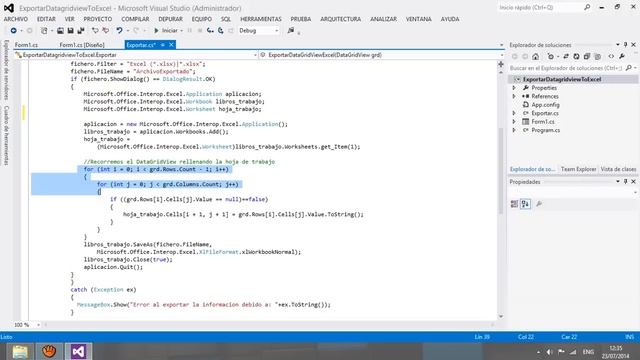
Task: Click the Undo toolbar icon
Action: click(119, 31)
